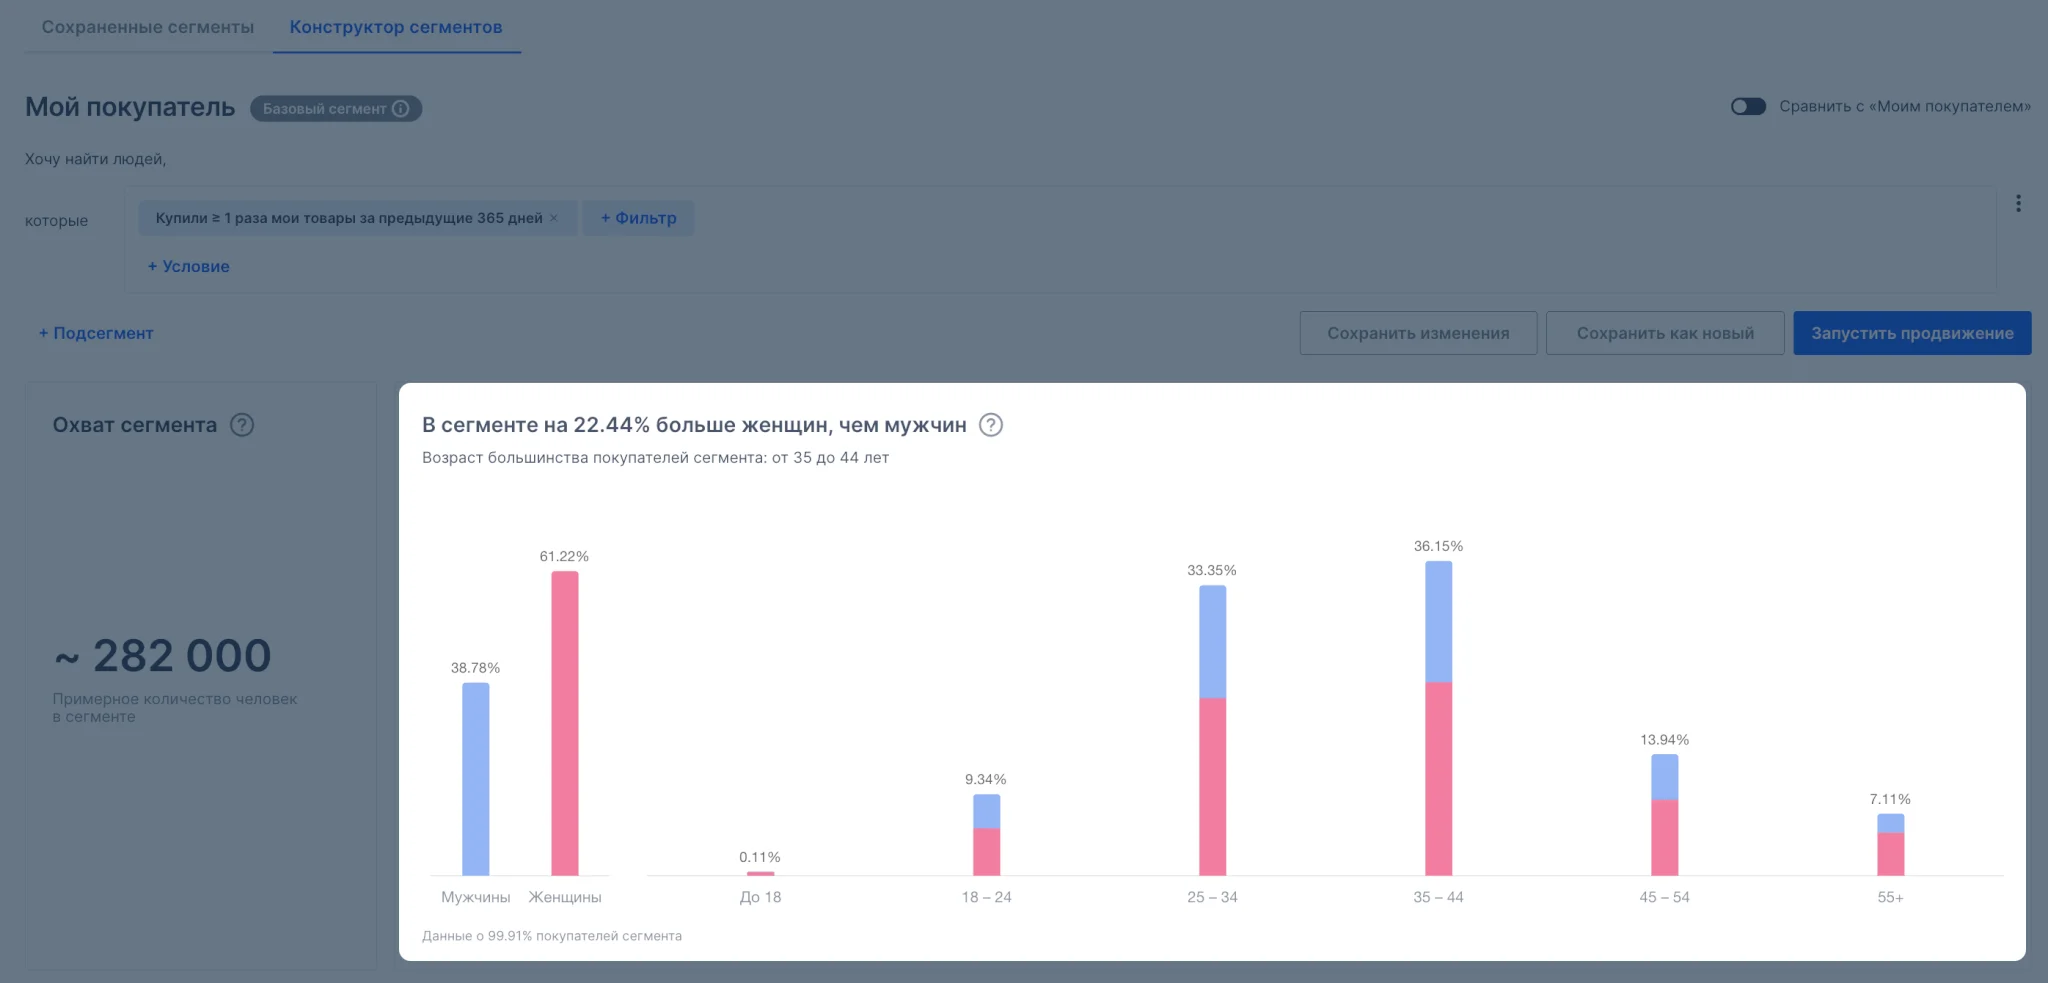Click the Купили ≥ 1 раза filter chip text
Viewport: 2048px width, 983px height.
point(349,218)
